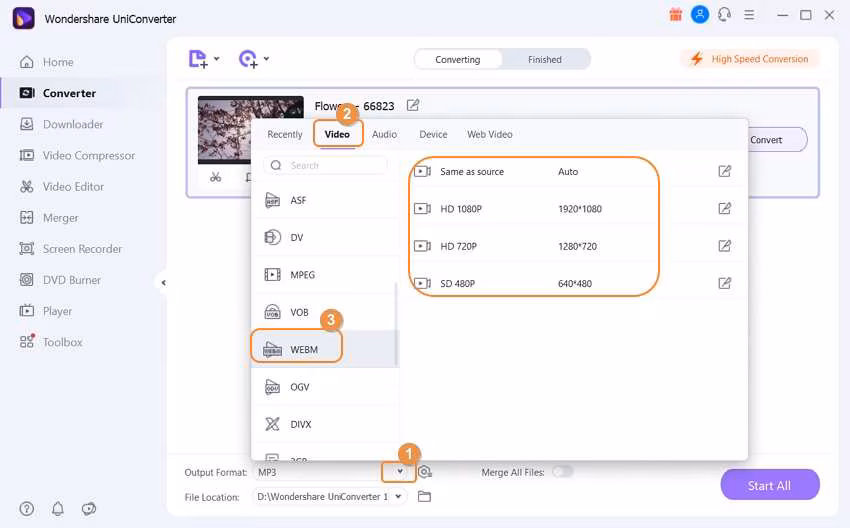Screen dimensions: 850x528
Task: Choose VOB format from list
Action: pyautogui.click(x=325, y=312)
